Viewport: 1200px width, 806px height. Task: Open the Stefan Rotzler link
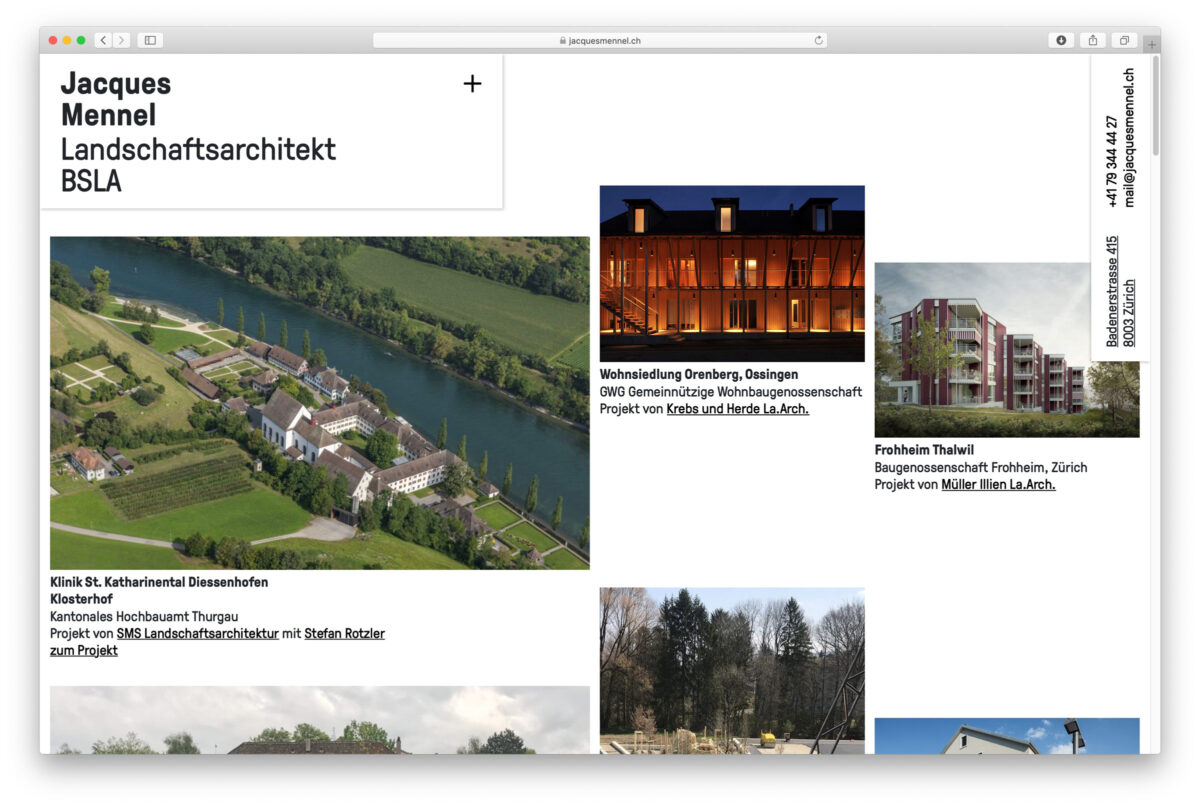344,633
